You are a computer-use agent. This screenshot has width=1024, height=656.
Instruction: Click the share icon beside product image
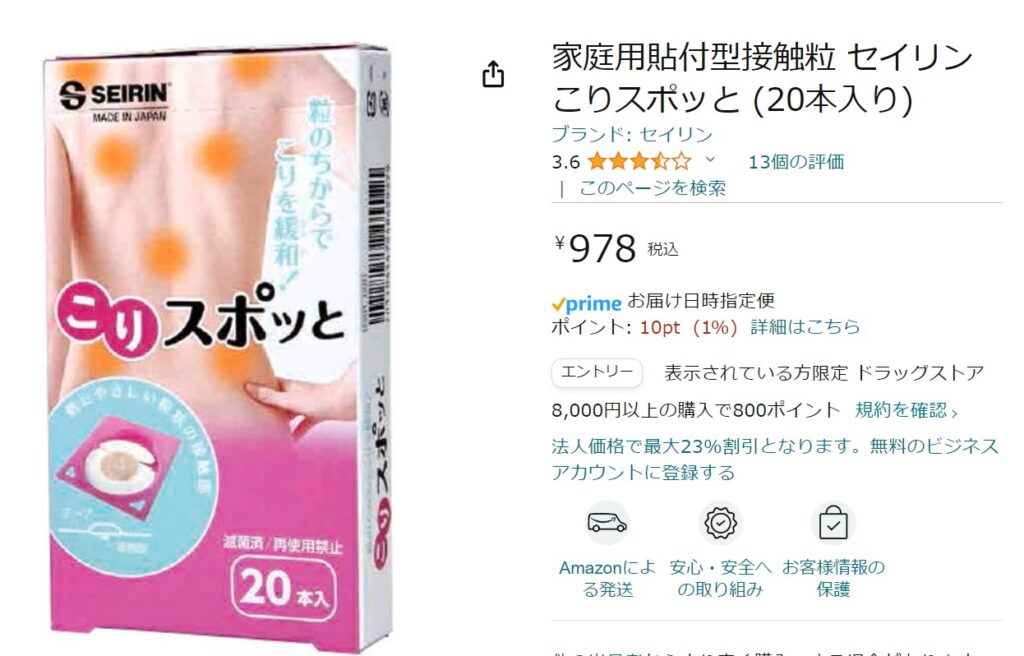click(x=493, y=74)
